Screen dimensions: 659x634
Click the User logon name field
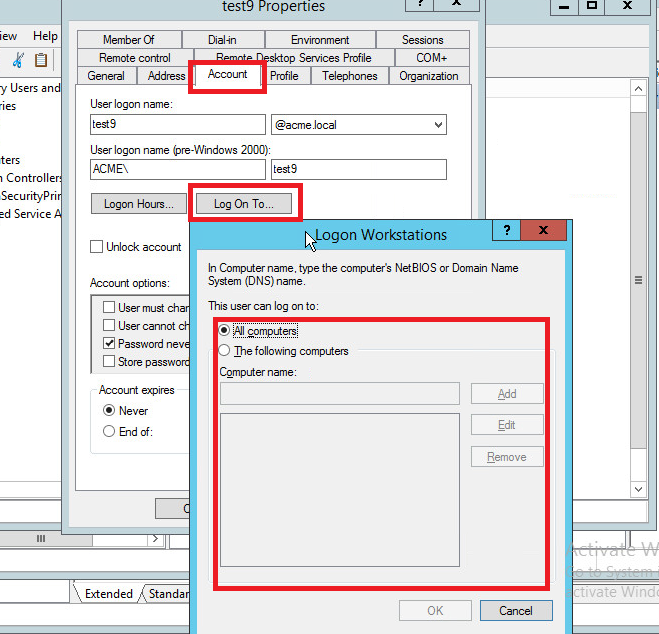[178, 124]
